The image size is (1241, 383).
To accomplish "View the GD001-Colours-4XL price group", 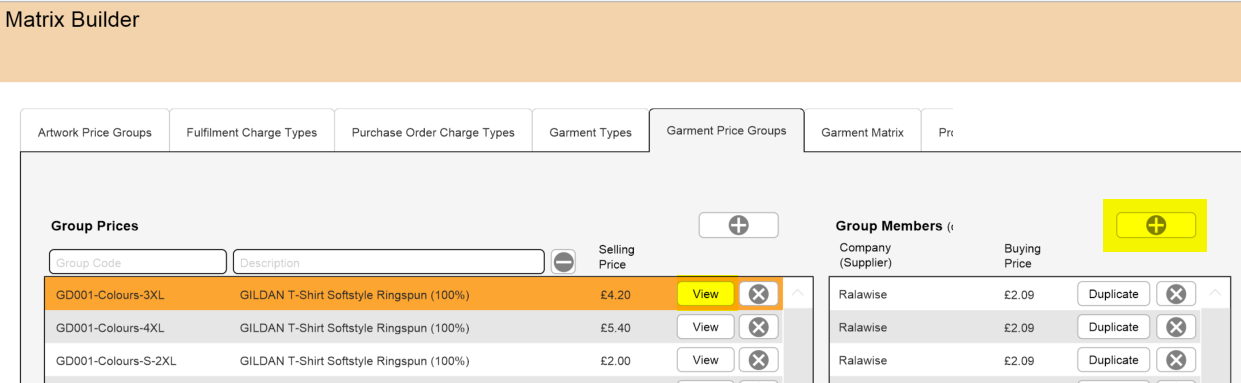I will click(706, 327).
